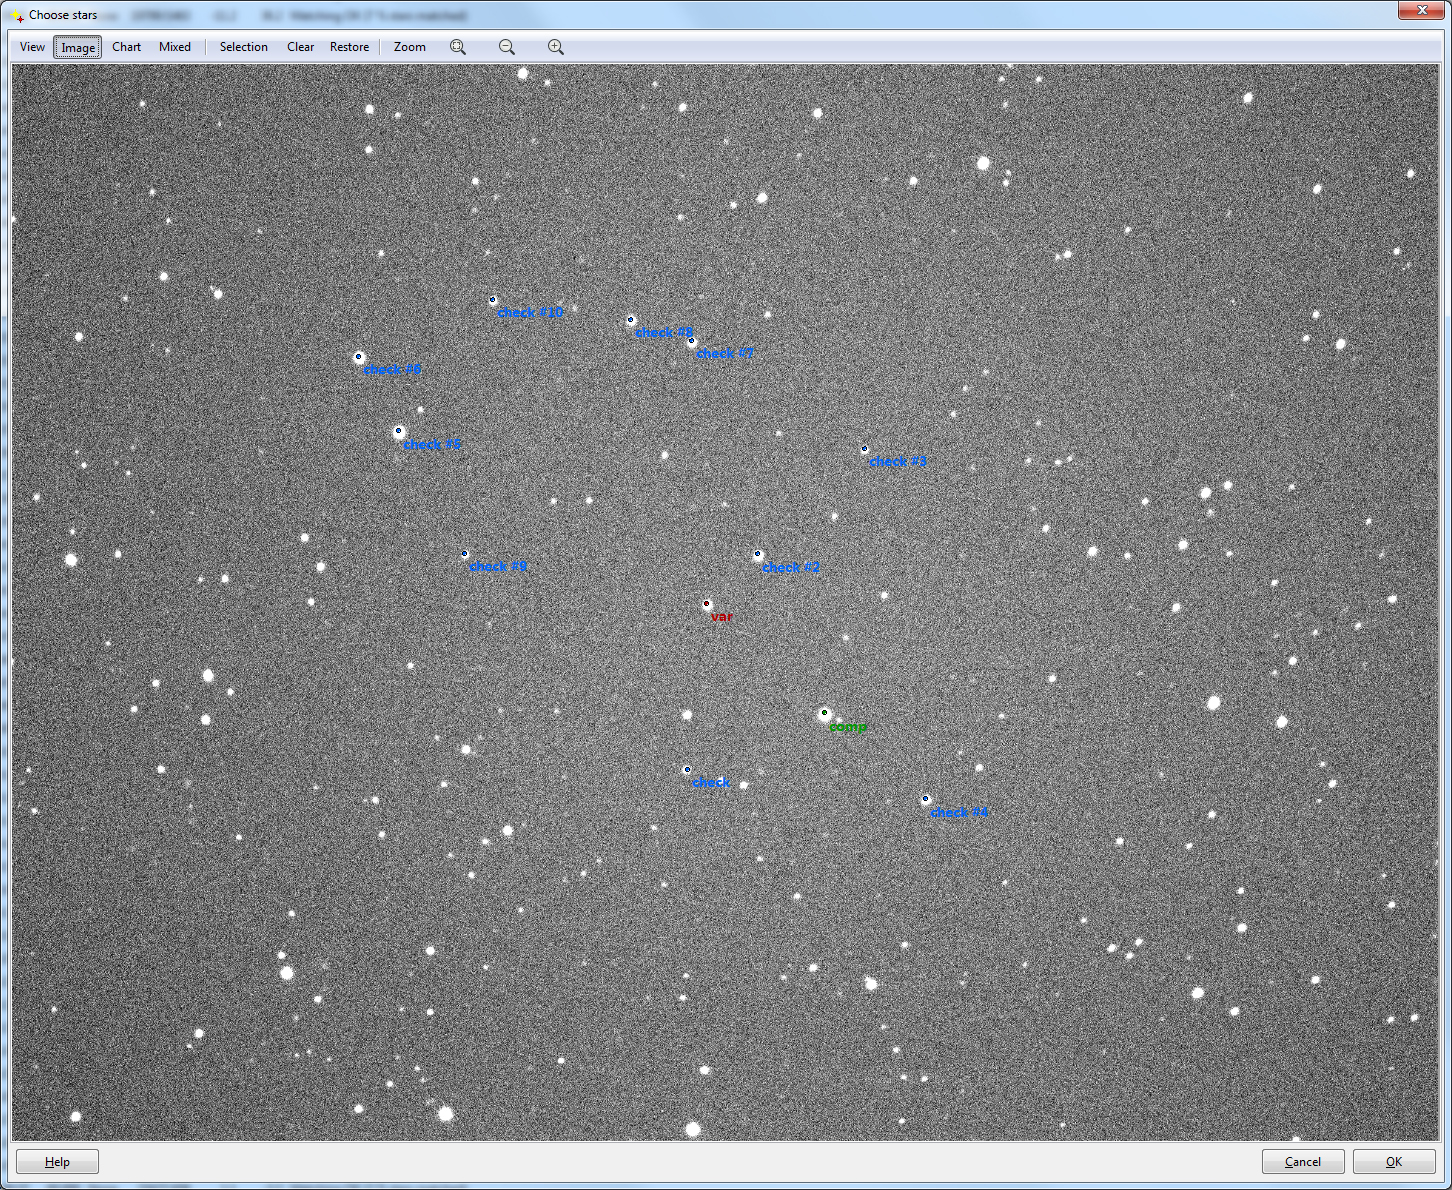Click the zoom-to-fit magnifier icon
Image resolution: width=1452 pixels, height=1190 pixels.
pyautogui.click(x=458, y=47)
